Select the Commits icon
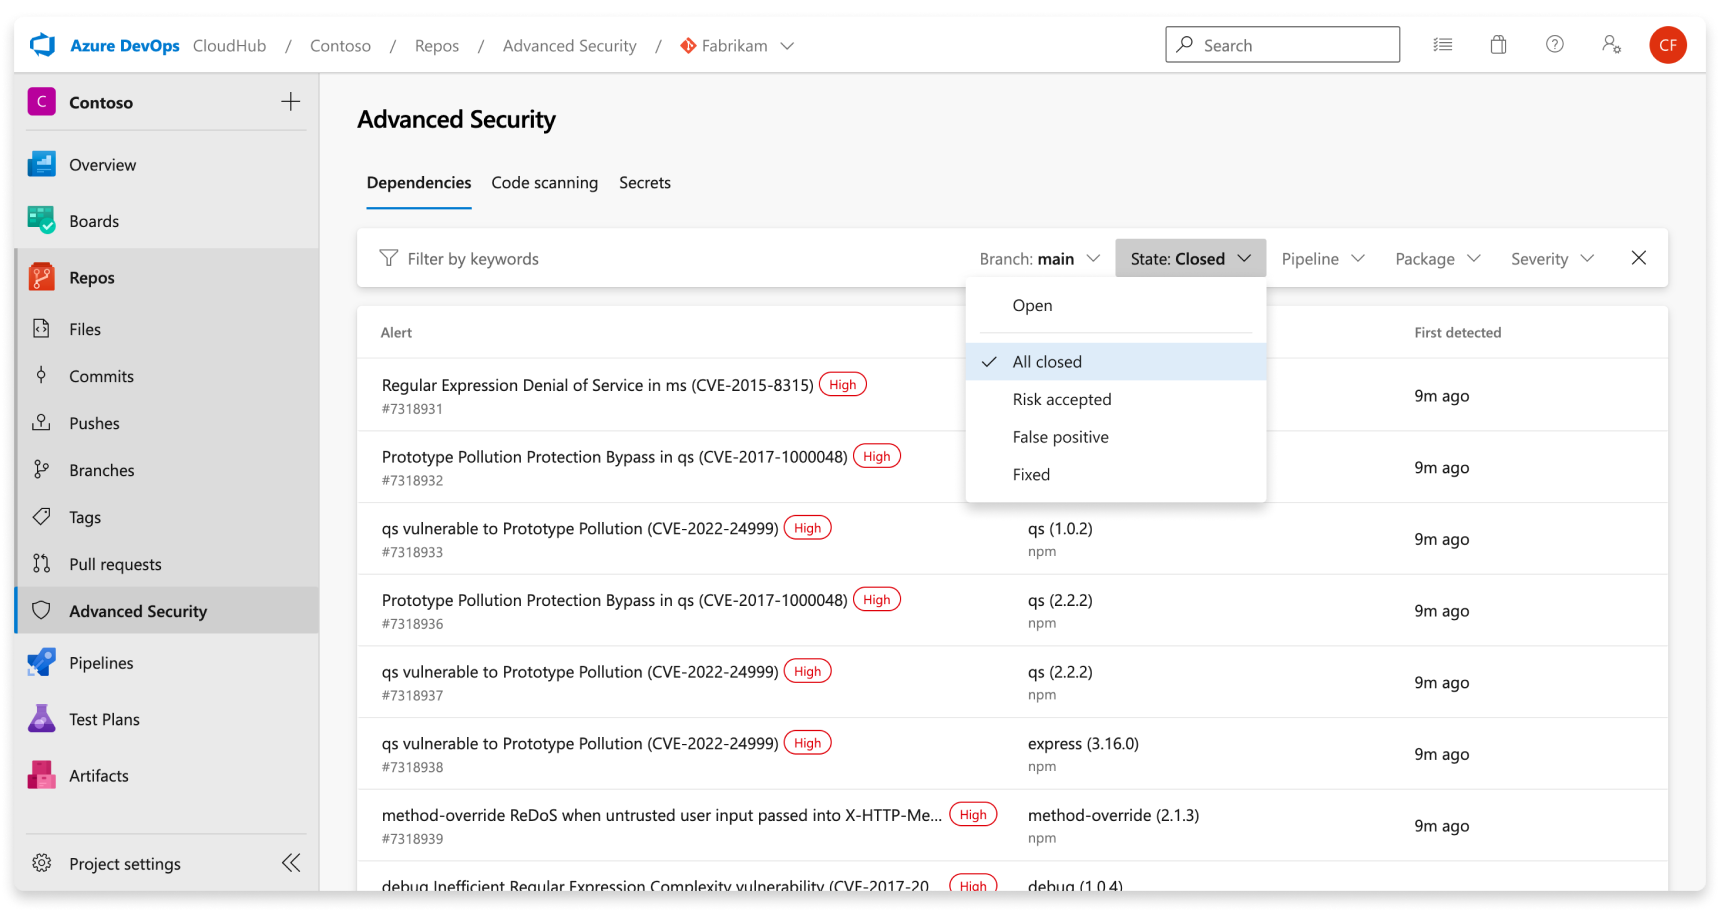Screen dimensions: 1720x912 [41, 376]
